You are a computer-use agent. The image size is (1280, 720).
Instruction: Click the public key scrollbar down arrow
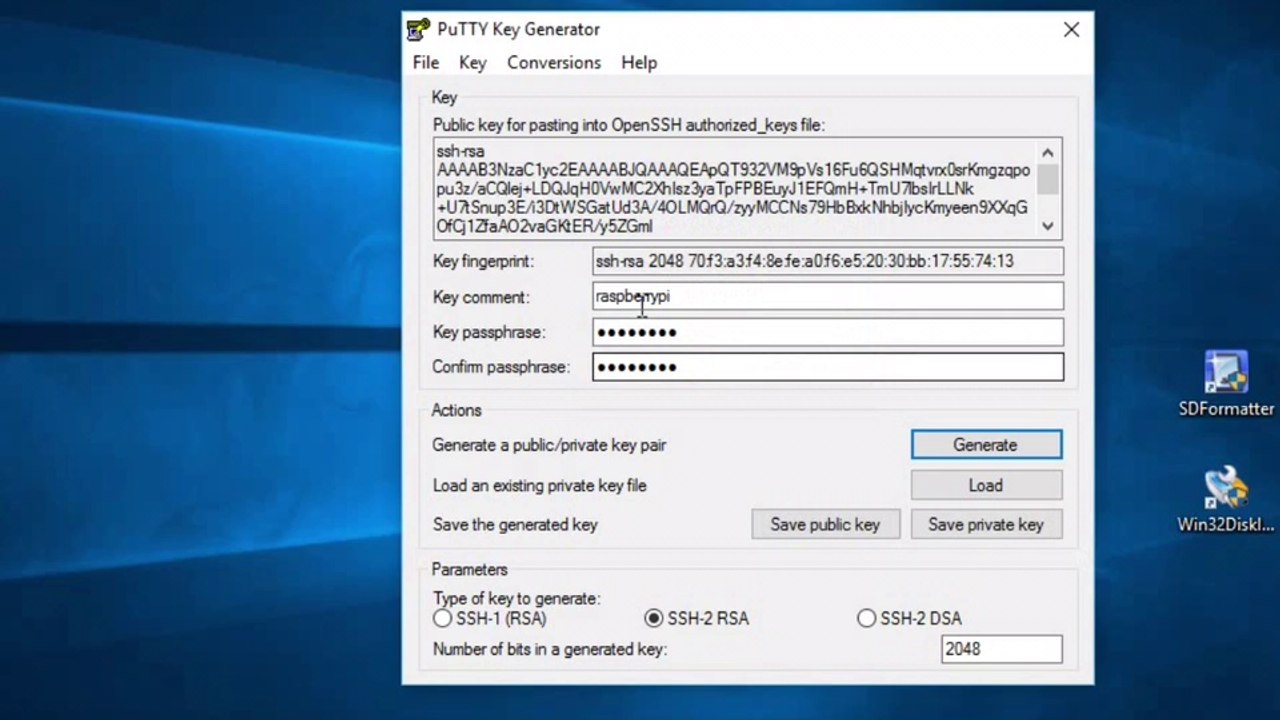tap(1047, 225)
